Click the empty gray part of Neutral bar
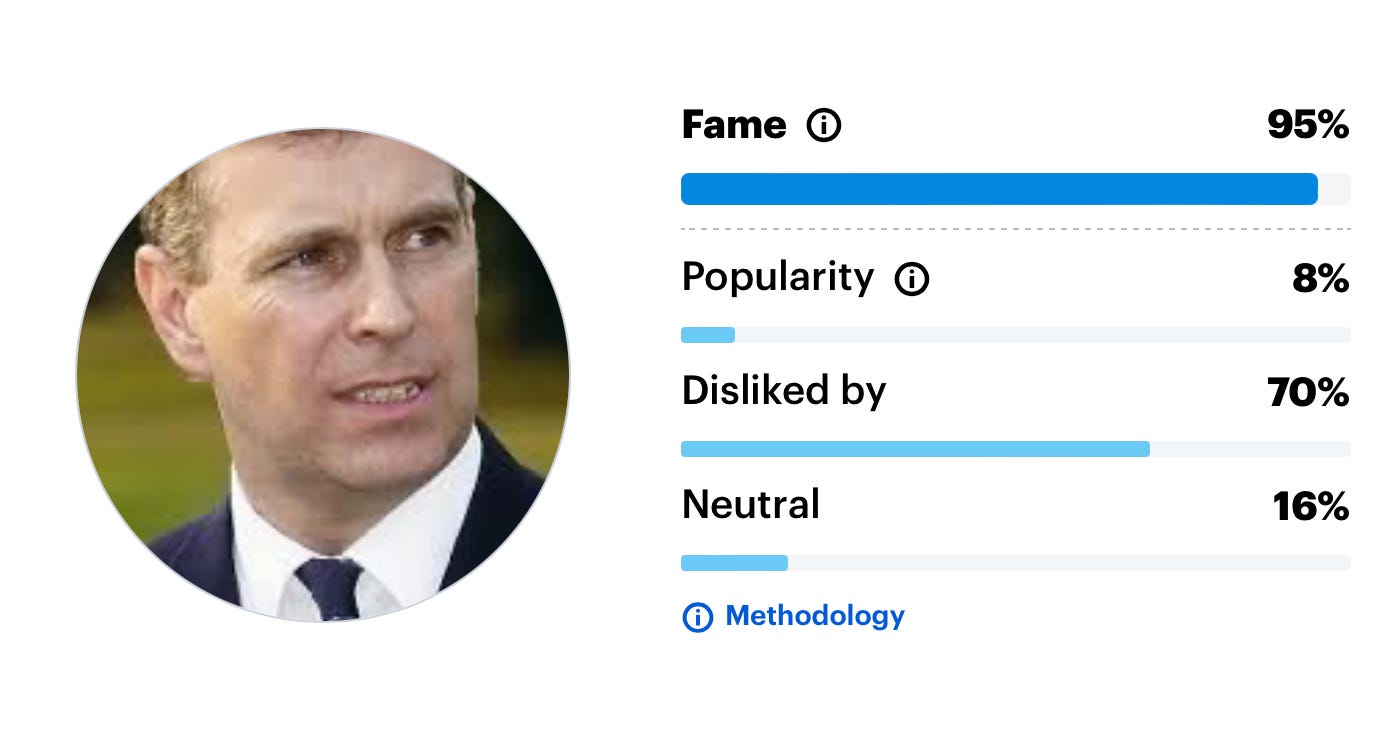The image size is (1400, 736). (x=1068, y=563)
